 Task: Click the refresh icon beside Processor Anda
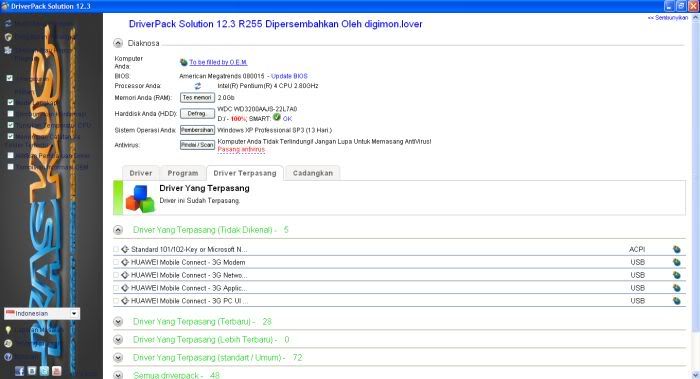pyautogui.click(x=197, y=86)
